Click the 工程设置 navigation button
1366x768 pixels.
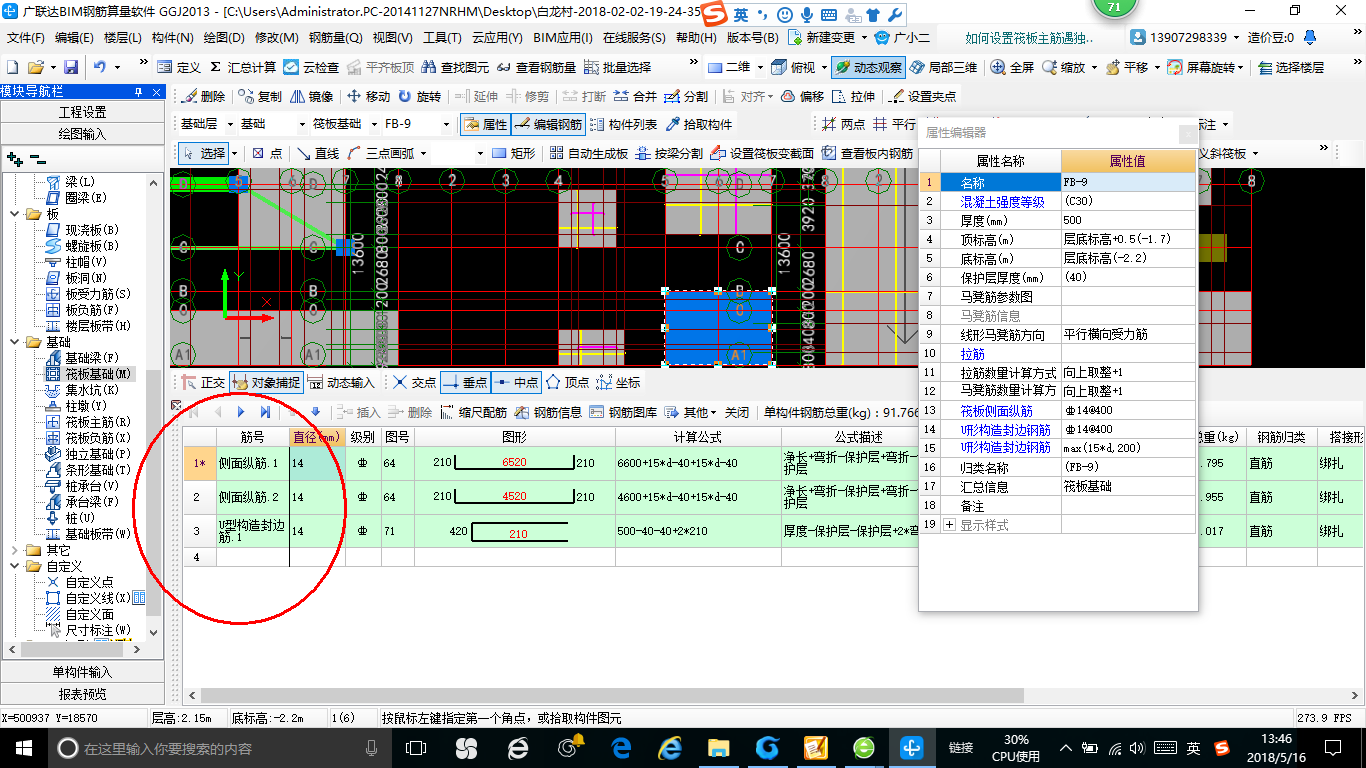click(x=82, y=112)
